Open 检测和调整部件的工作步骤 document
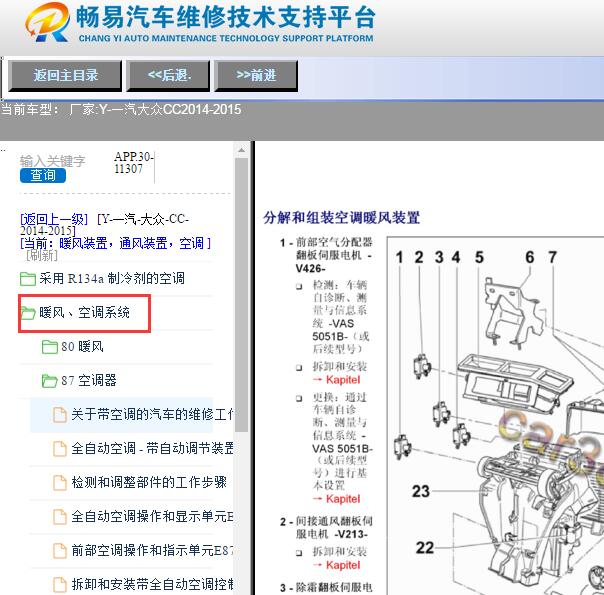This screenshot has width=604, height=595. 149,482
